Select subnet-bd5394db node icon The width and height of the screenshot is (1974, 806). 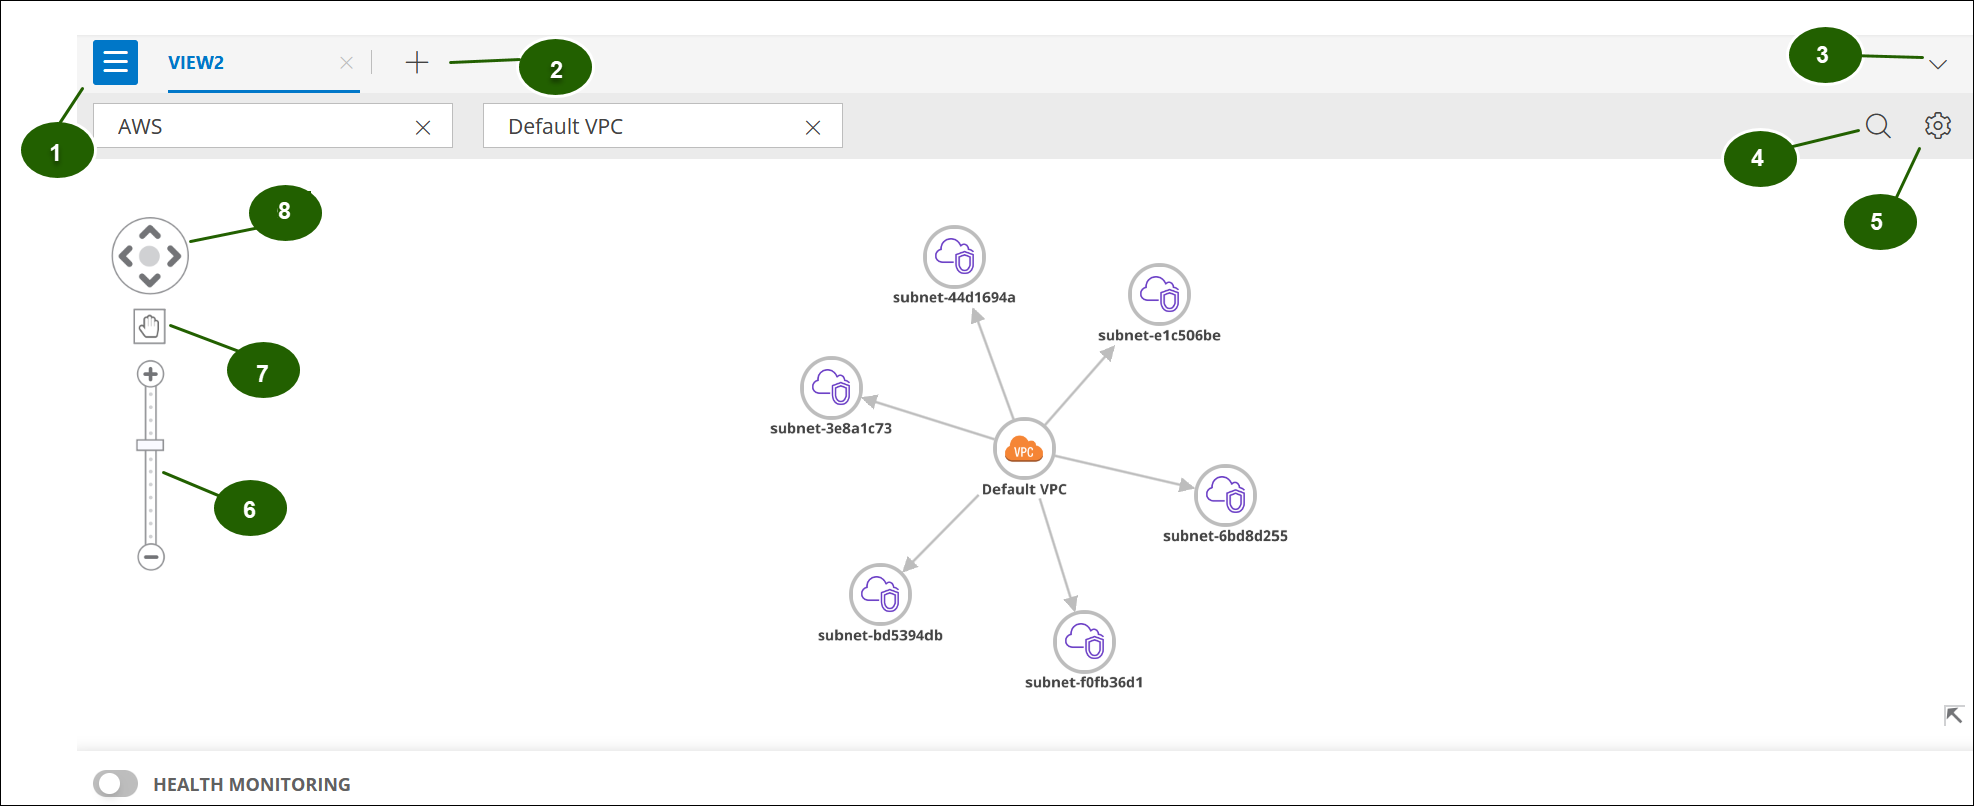click(x=880, y=594)
